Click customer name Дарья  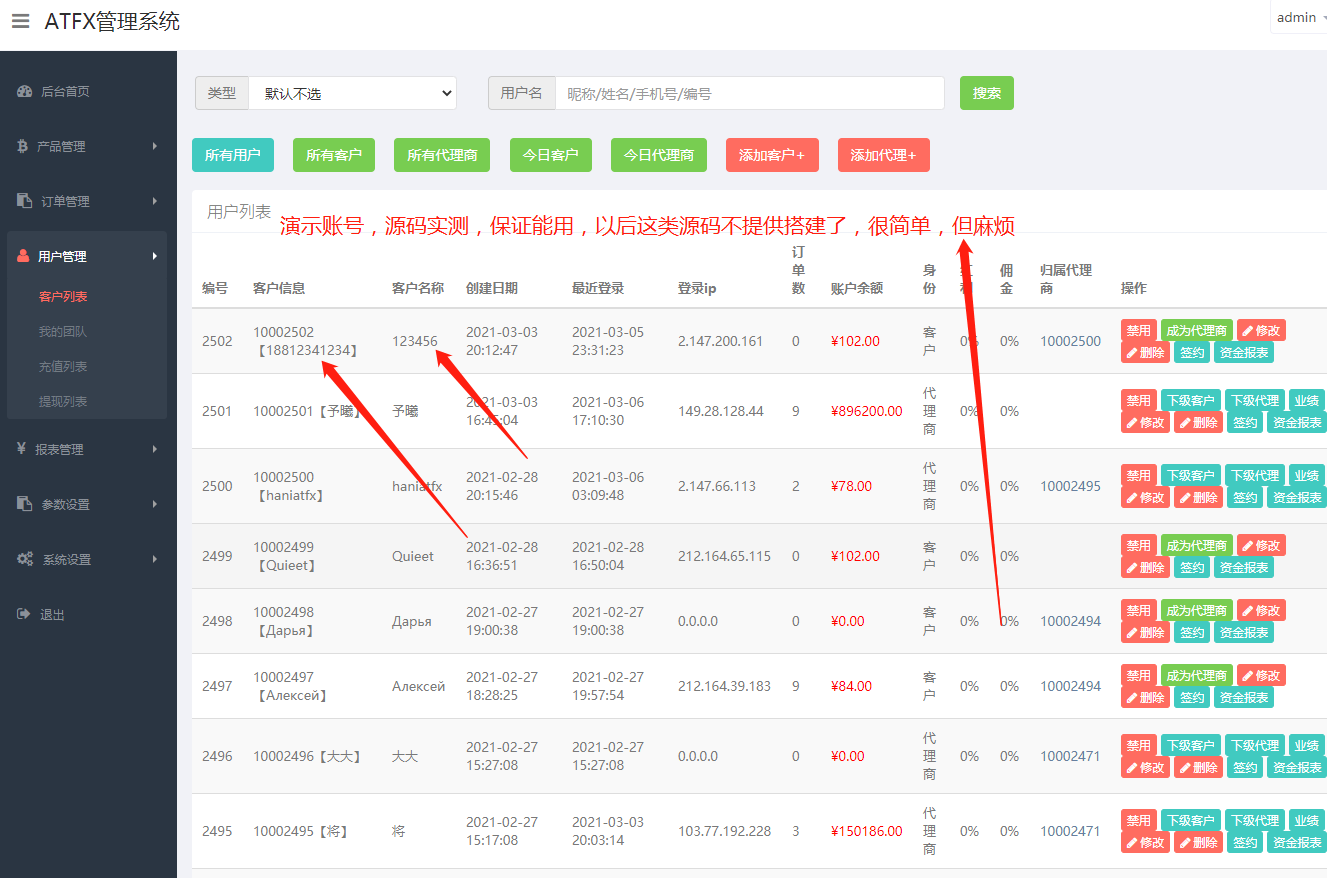click(x=412, y=621)
